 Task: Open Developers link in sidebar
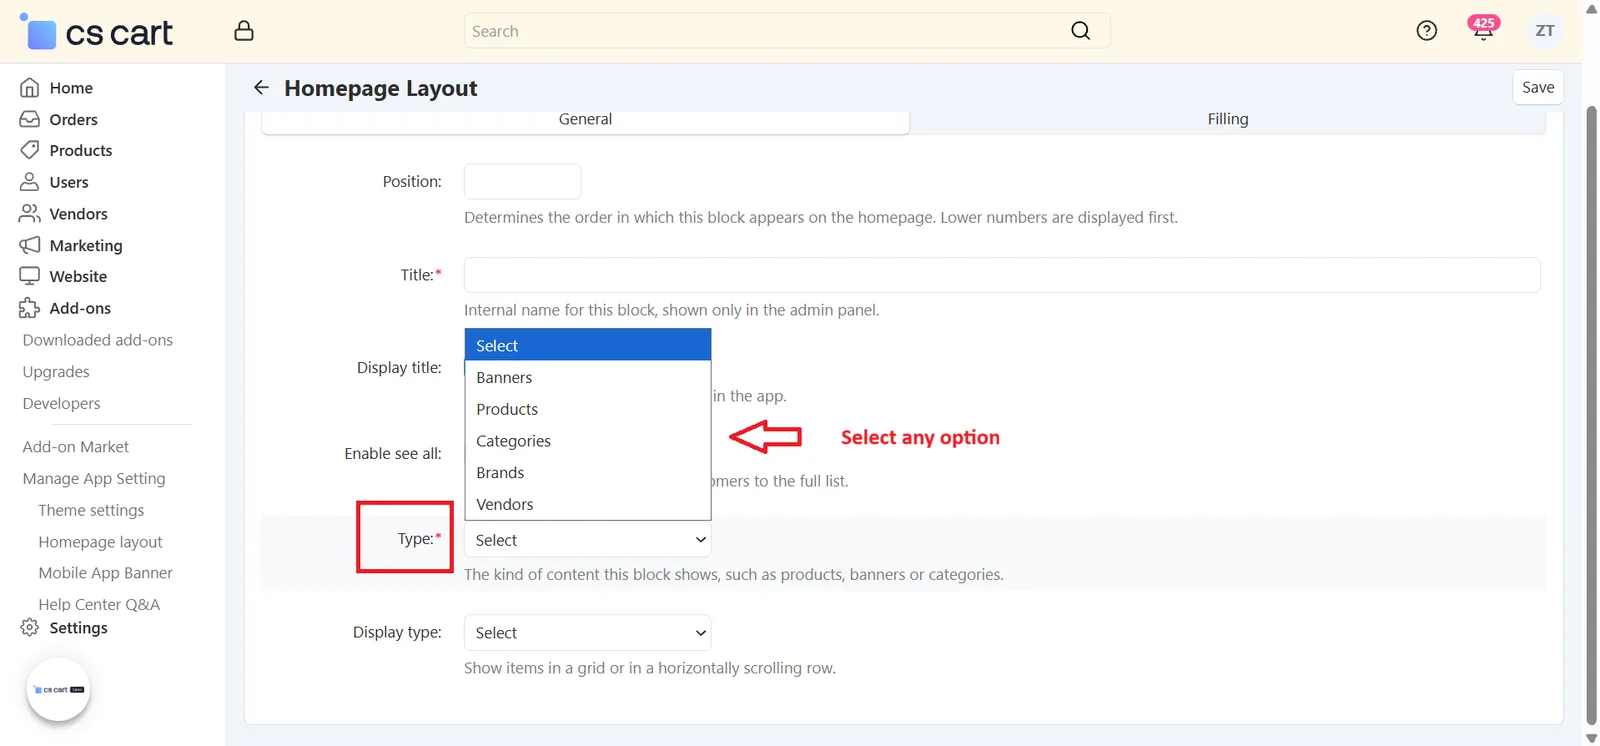pos(61,404)
